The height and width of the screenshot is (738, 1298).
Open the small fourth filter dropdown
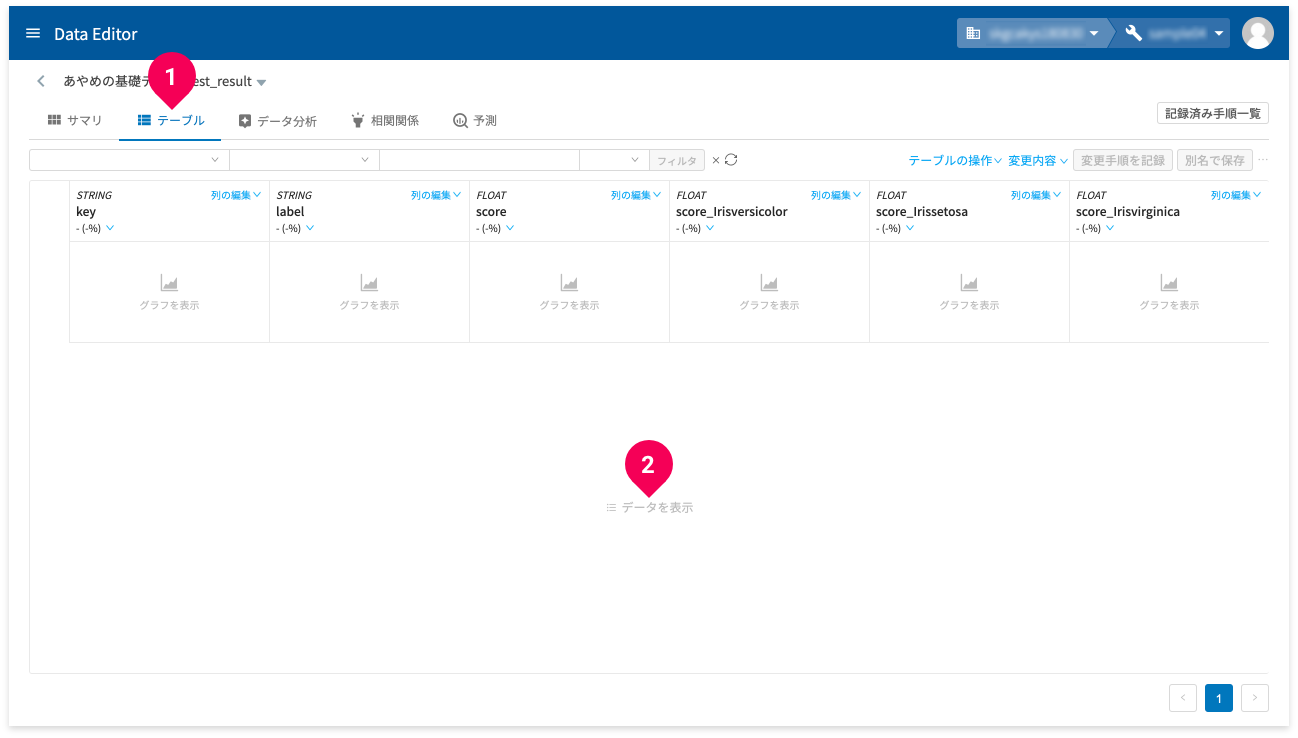tap(614, 160)
